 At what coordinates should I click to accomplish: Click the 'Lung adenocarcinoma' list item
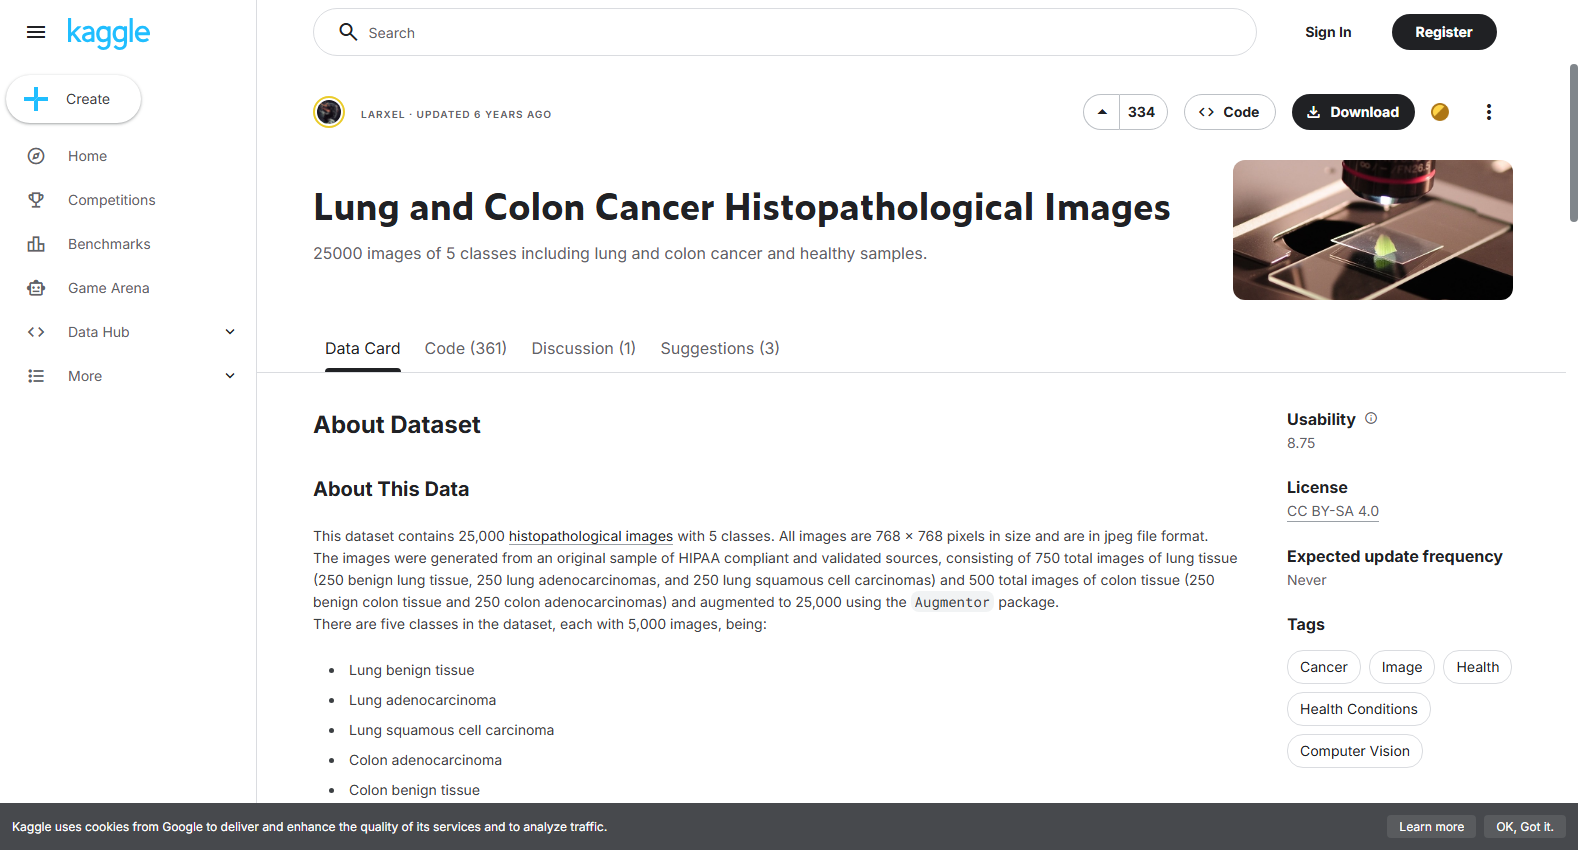click(x=422, y=700)
